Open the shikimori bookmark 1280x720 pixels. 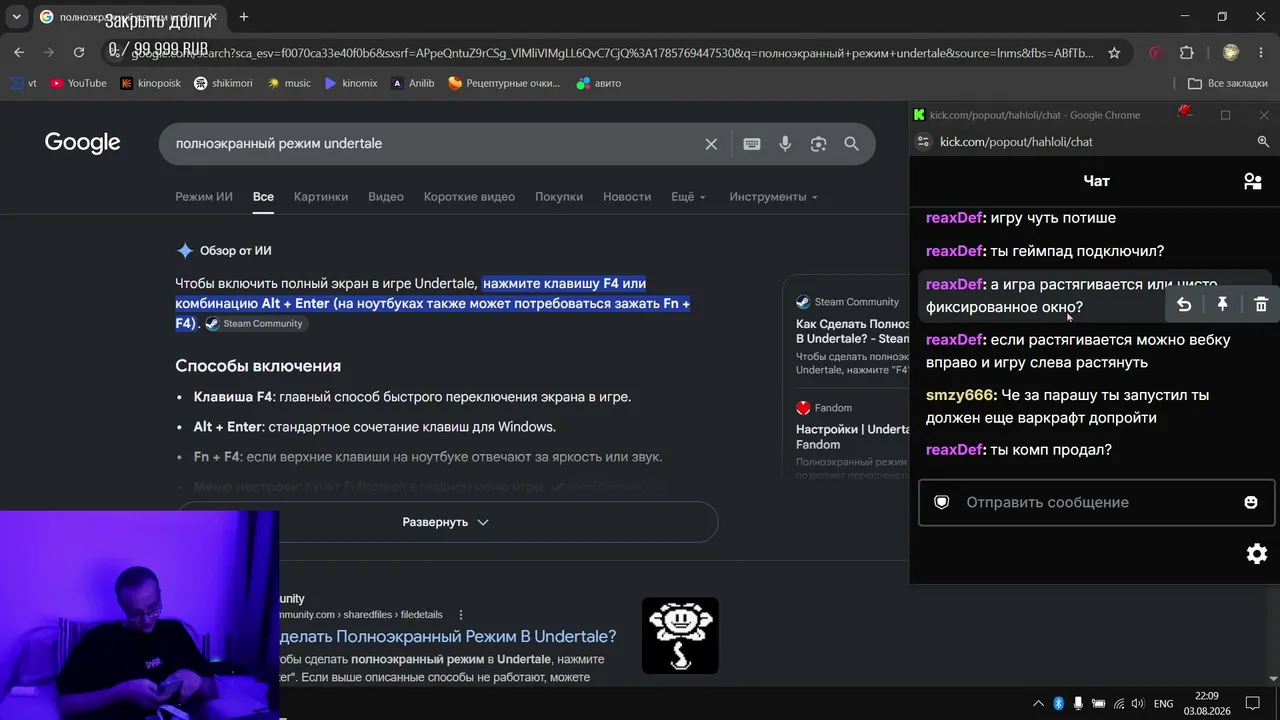[223, 83]
